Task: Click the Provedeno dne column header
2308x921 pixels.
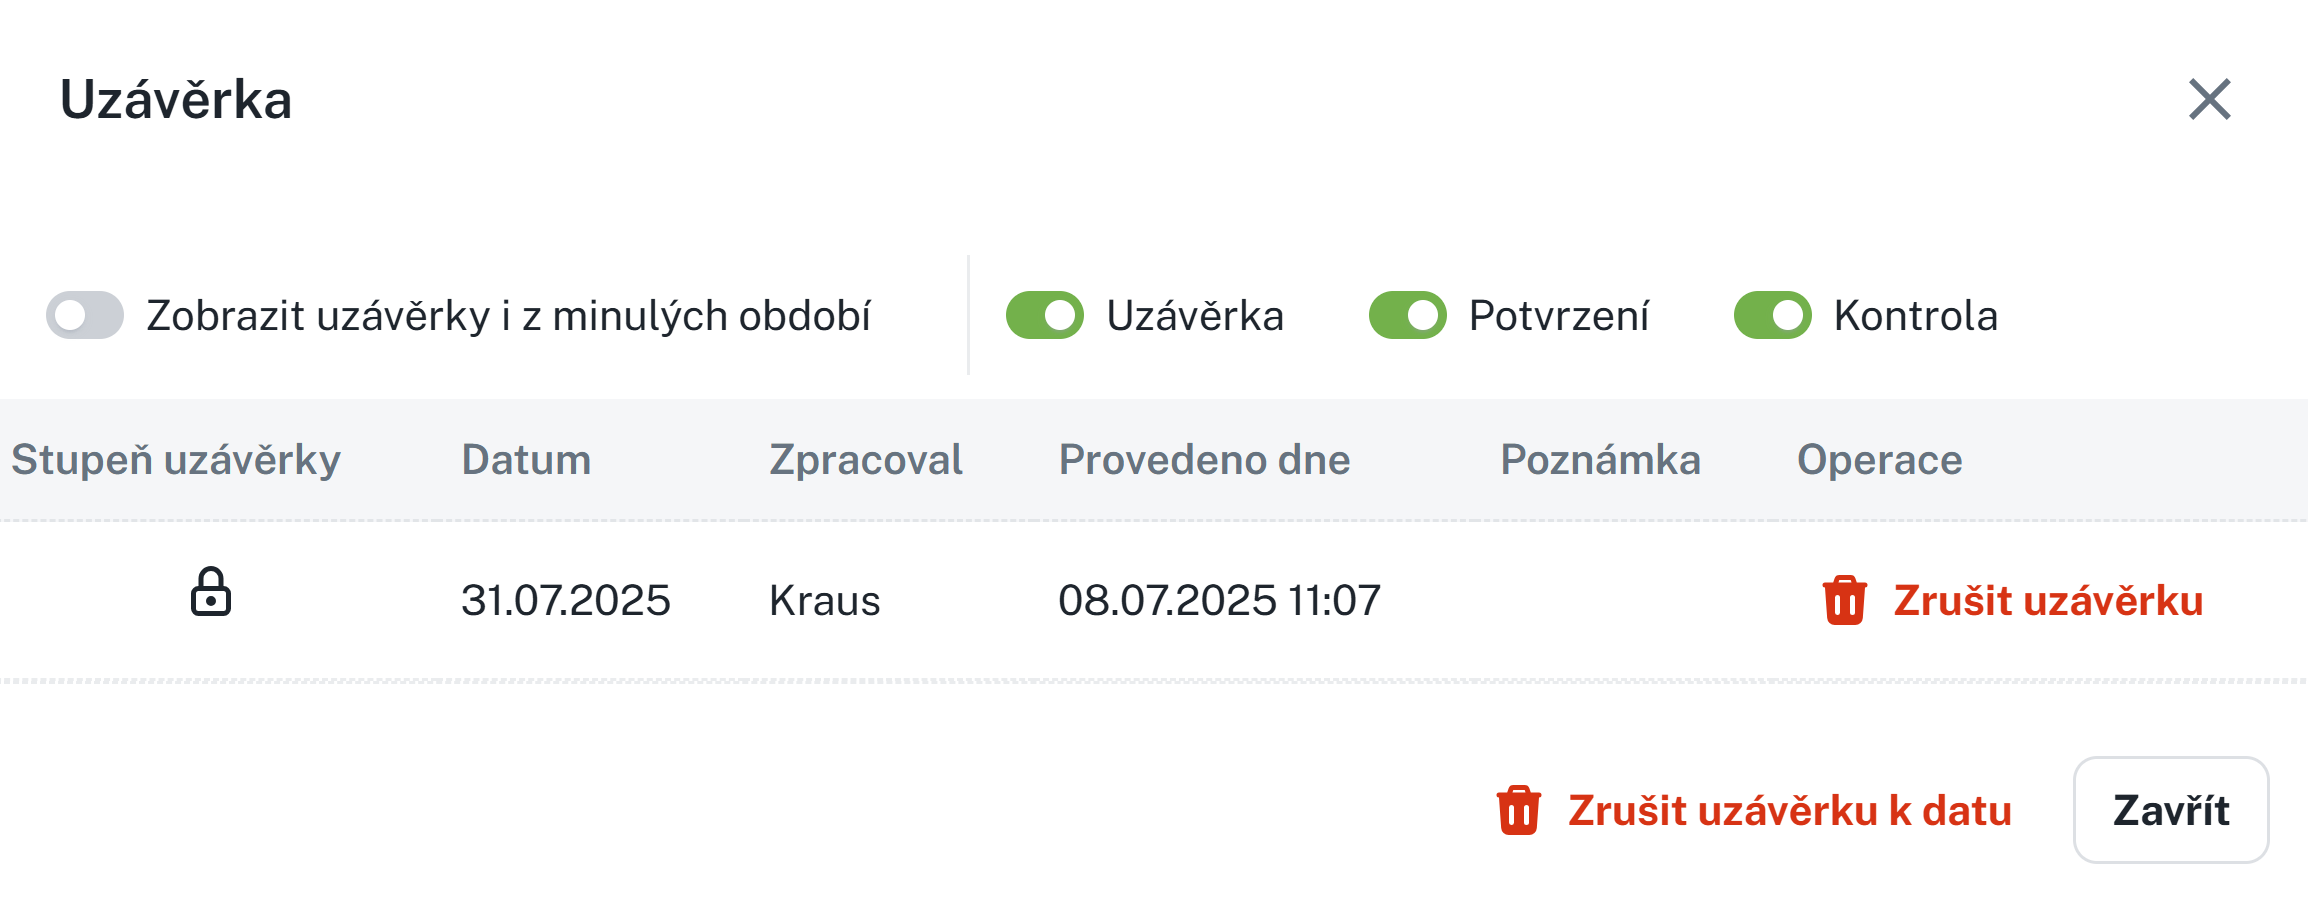Action: [x=1204, y=460]
